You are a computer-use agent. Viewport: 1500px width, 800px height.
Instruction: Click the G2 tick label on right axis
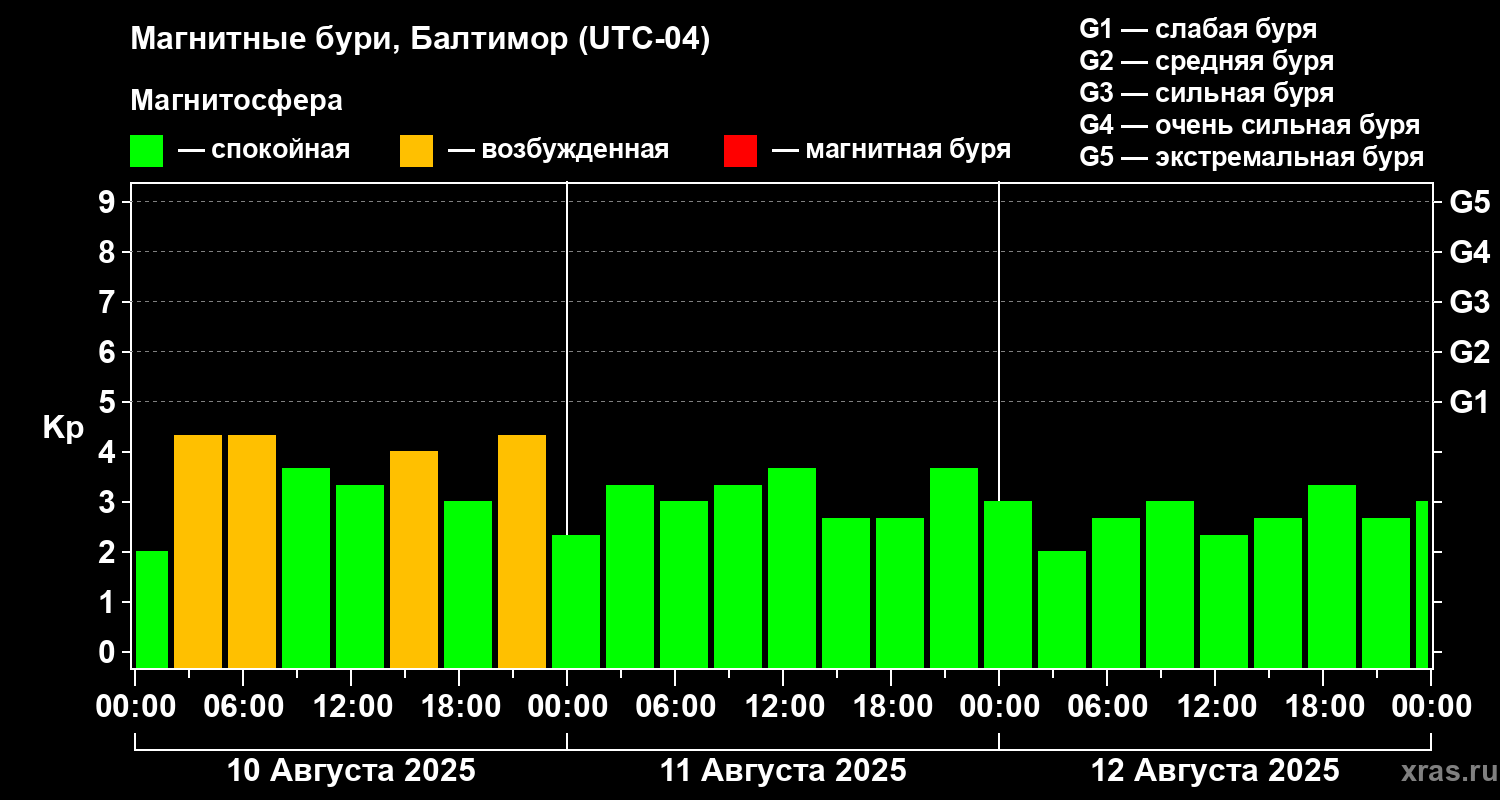point(1469,352)
